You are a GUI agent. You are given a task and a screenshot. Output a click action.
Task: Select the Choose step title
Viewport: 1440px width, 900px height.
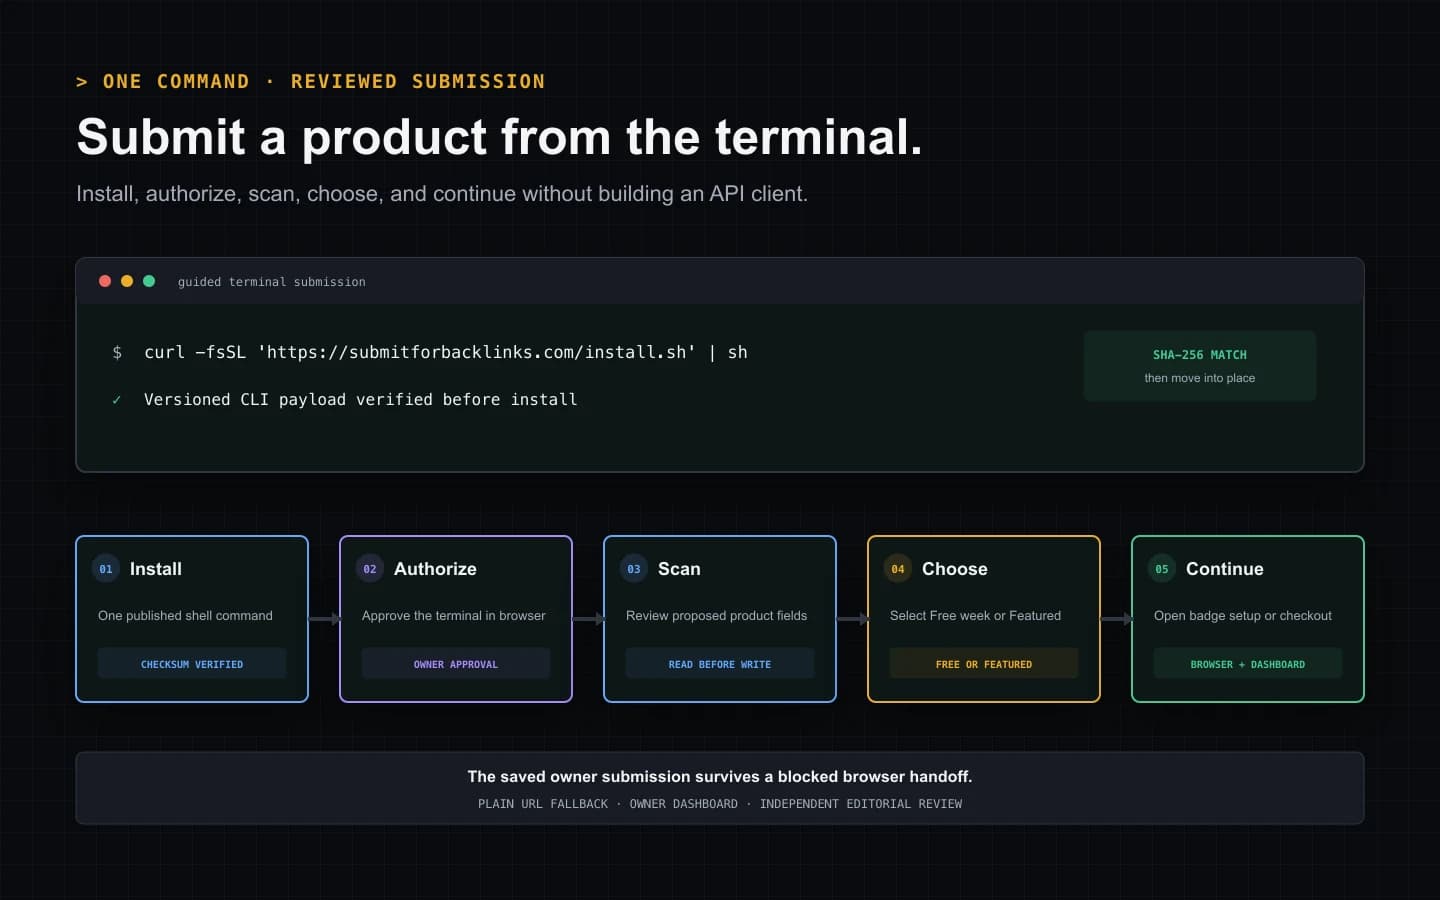tap(955, 569)
